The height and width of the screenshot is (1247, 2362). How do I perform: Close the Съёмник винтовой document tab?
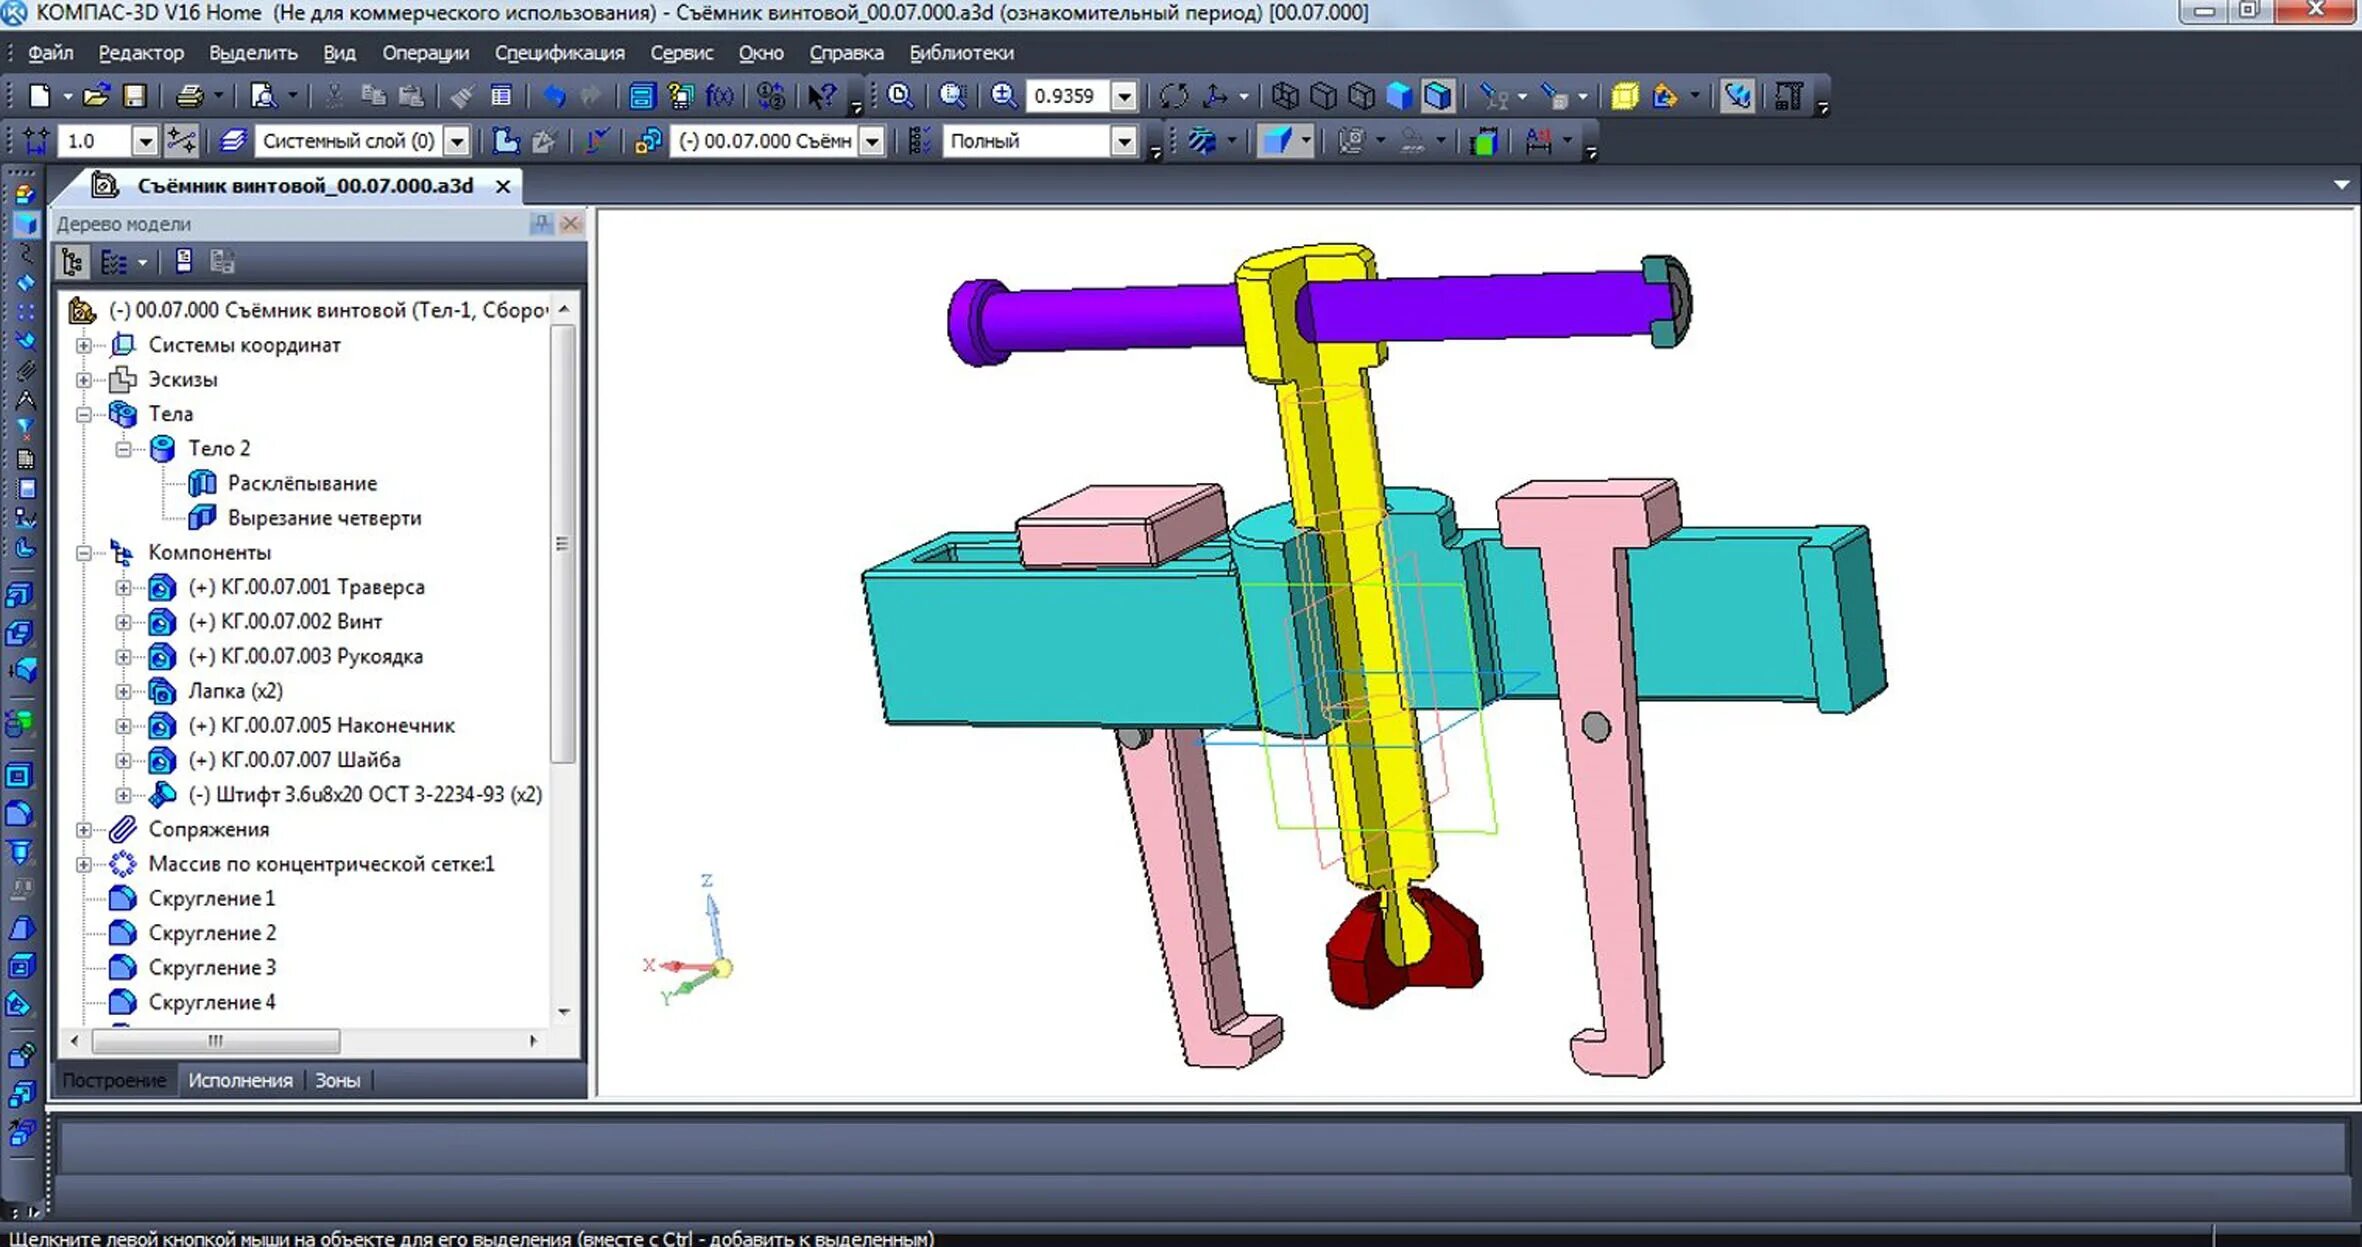503,187
